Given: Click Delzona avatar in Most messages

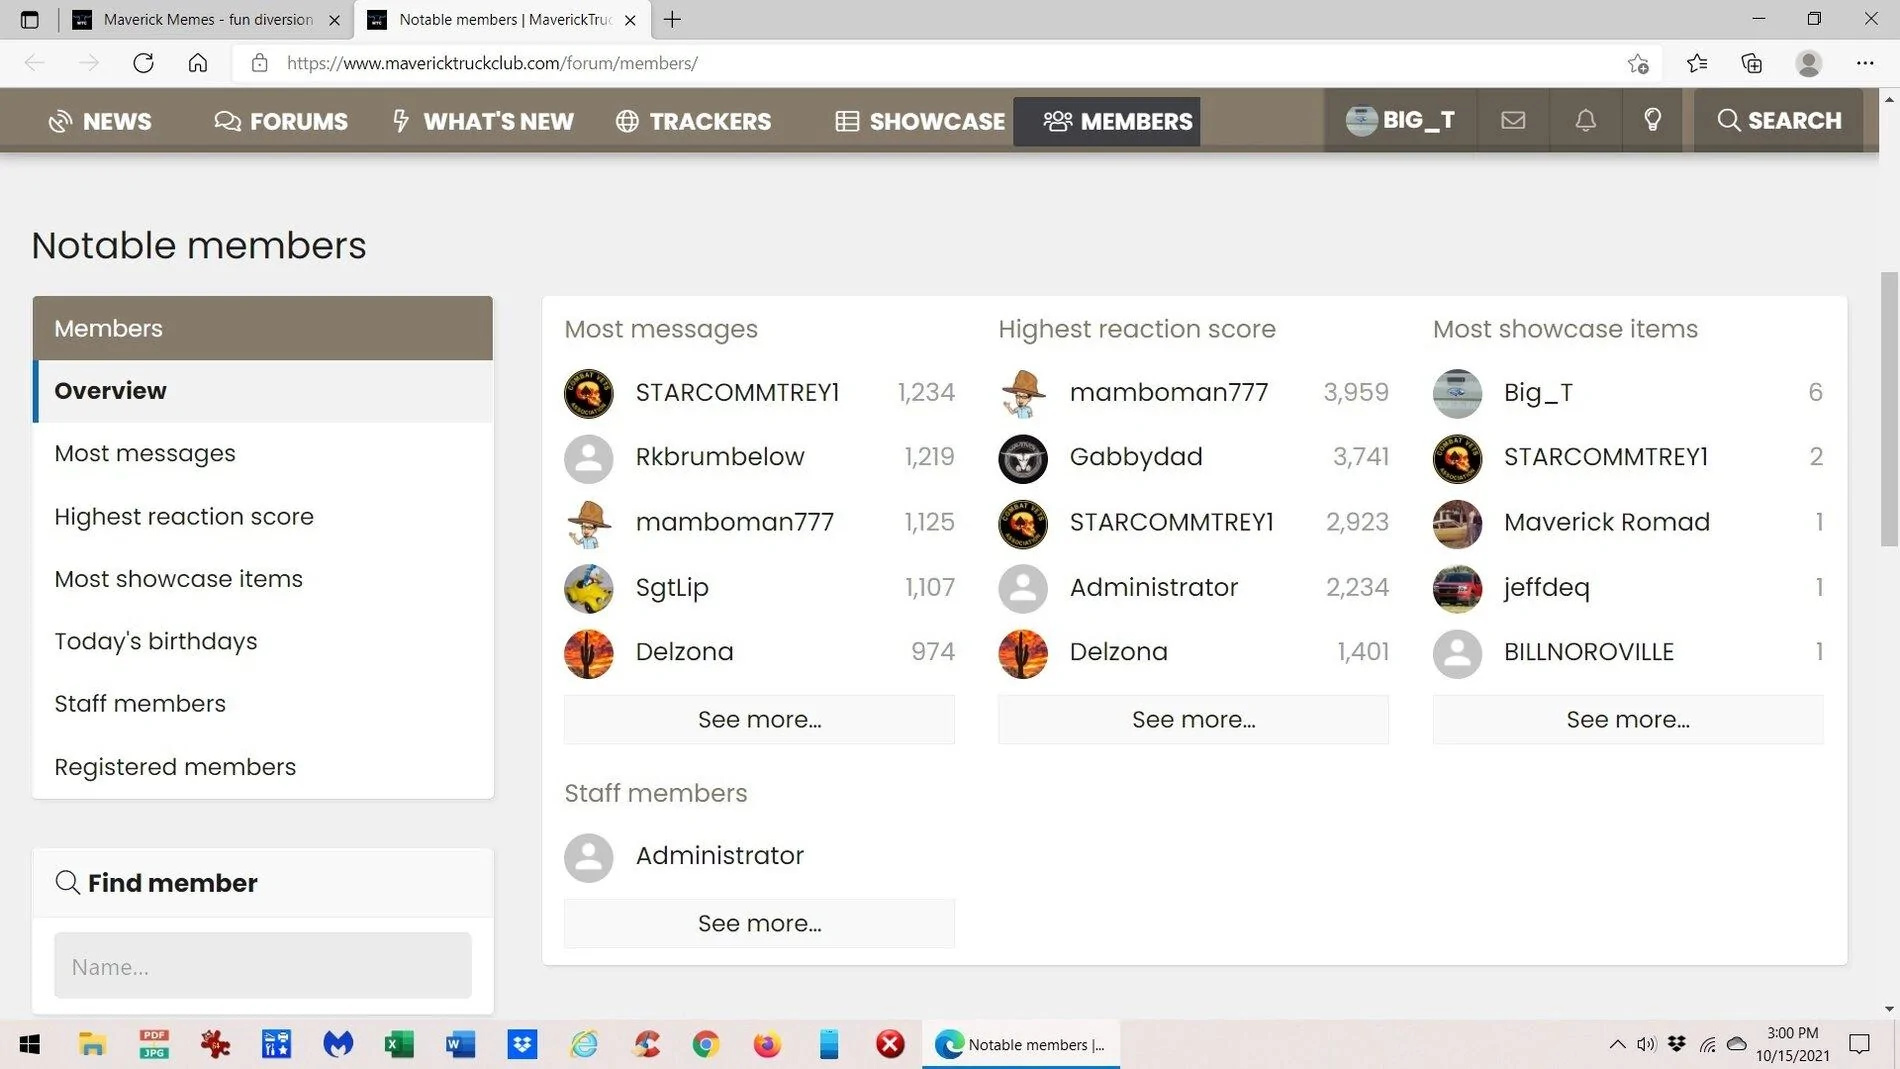Looking at the screenshot, I should 588,653.
